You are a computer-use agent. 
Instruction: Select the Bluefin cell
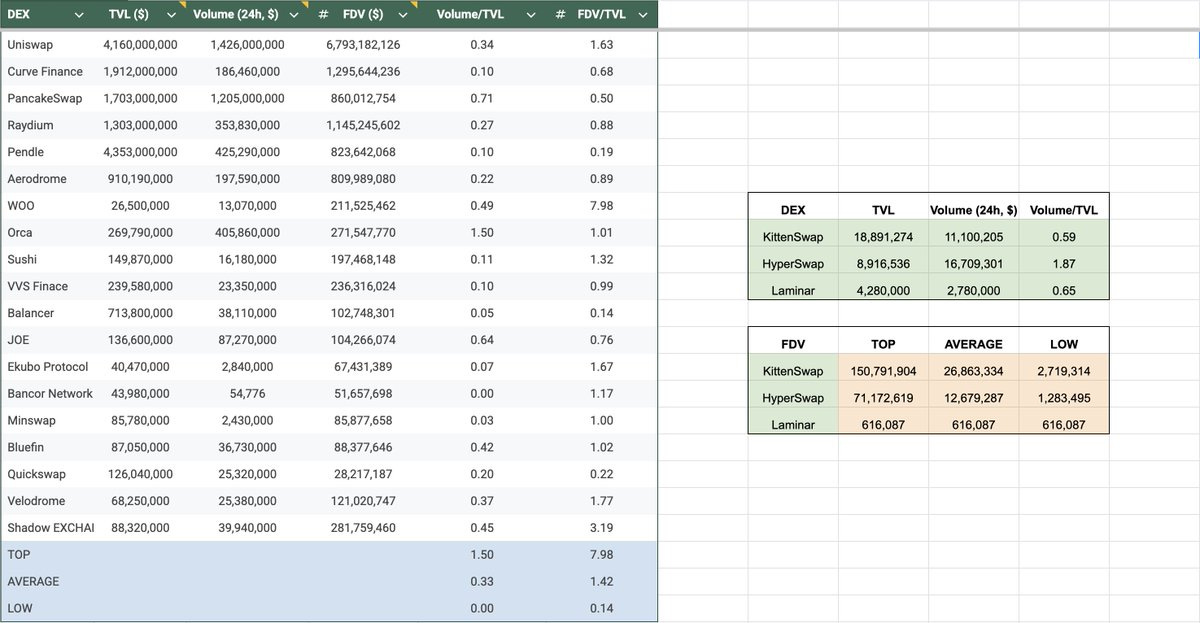pos(27,448)
